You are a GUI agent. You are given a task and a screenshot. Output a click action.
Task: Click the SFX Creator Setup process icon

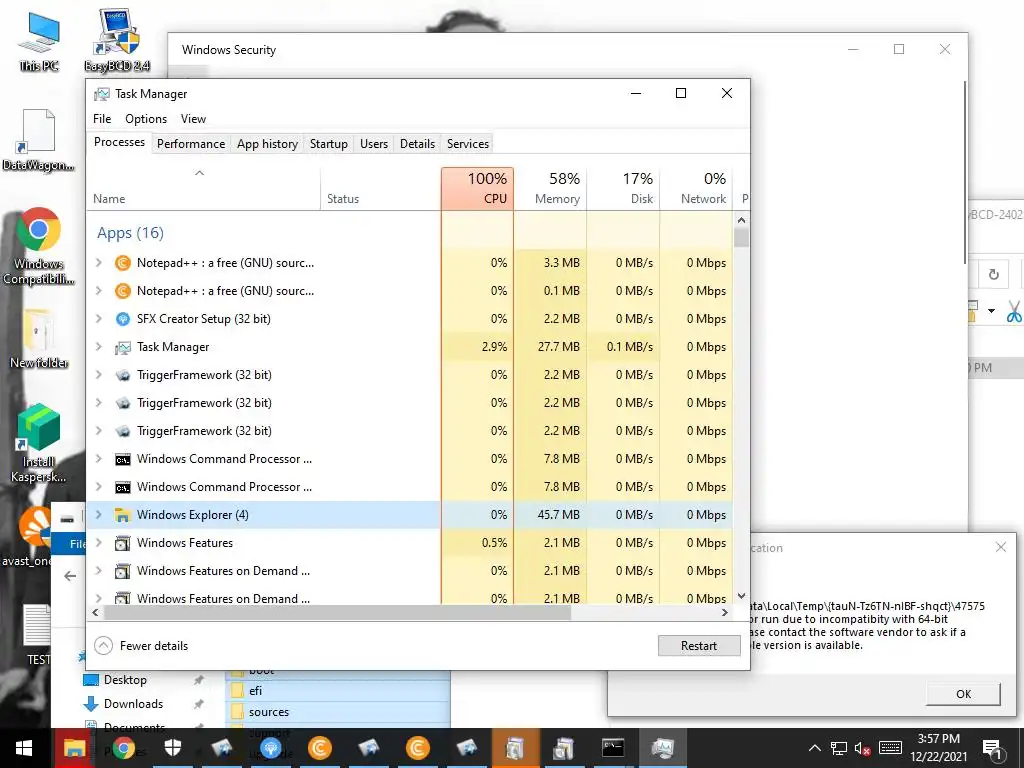pyautogui.click(x=123, y=319)
